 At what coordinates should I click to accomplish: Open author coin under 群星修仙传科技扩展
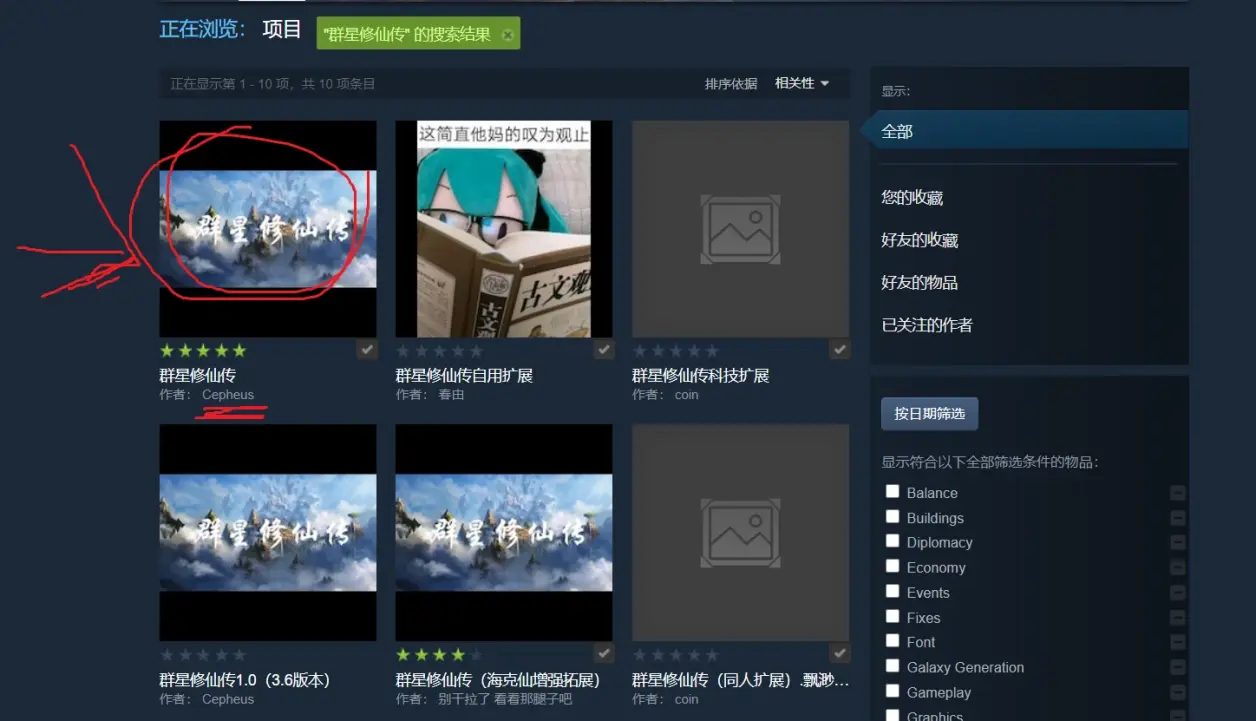(x=686, y=395)
